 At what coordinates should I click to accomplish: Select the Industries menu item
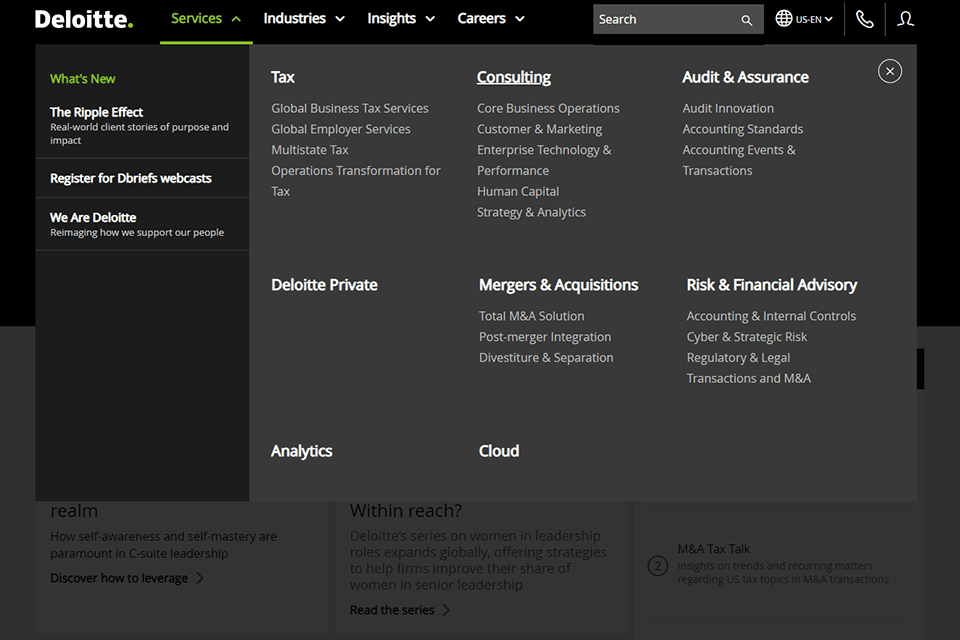[x=294, y=18]
